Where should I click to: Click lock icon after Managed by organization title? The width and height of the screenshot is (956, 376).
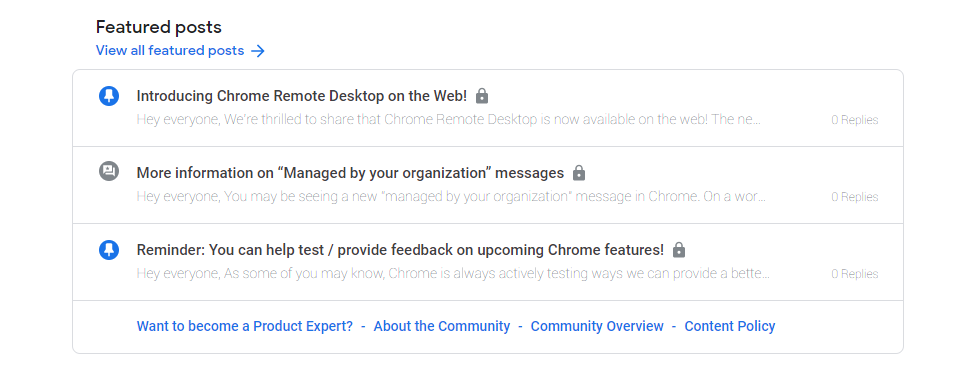pos(579,173)
